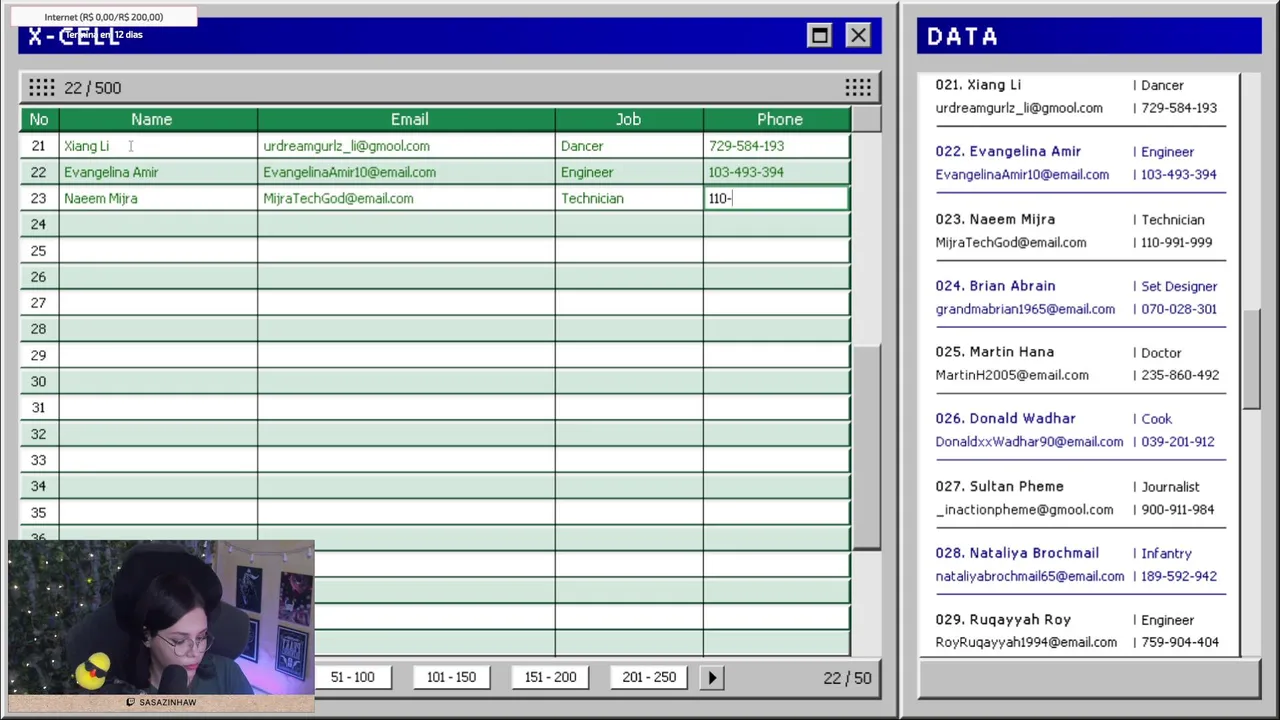Click entry 025. Martin Hana in Data panel

[994, 352]
